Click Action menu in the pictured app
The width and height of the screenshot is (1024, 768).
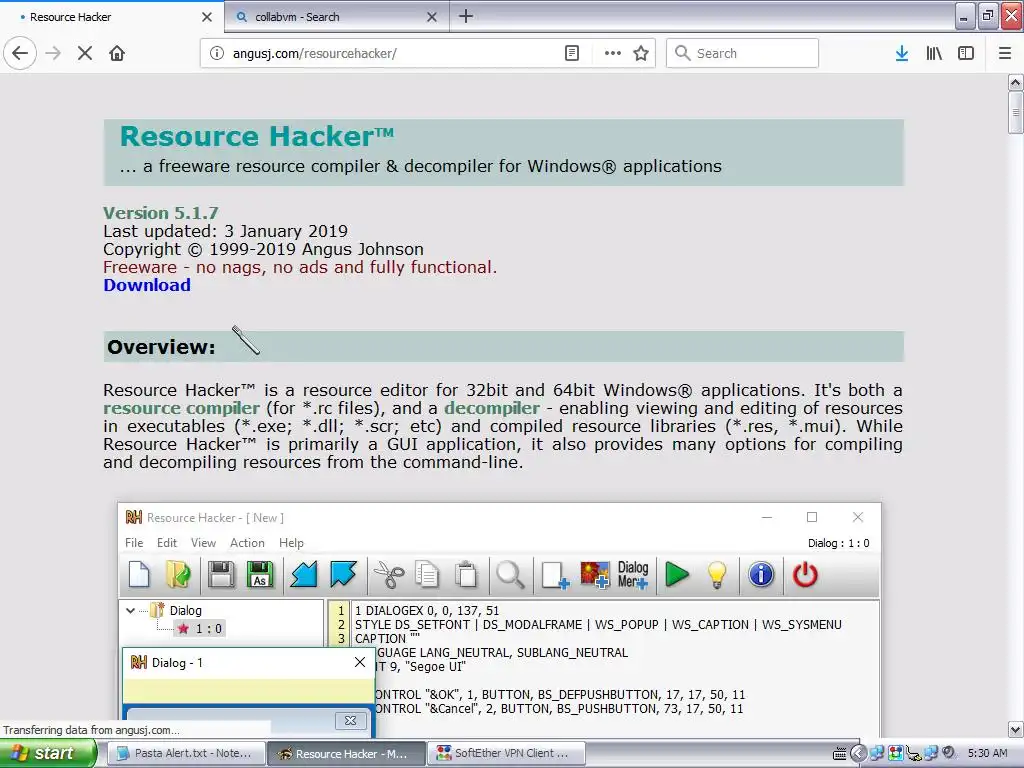point(247,543)
